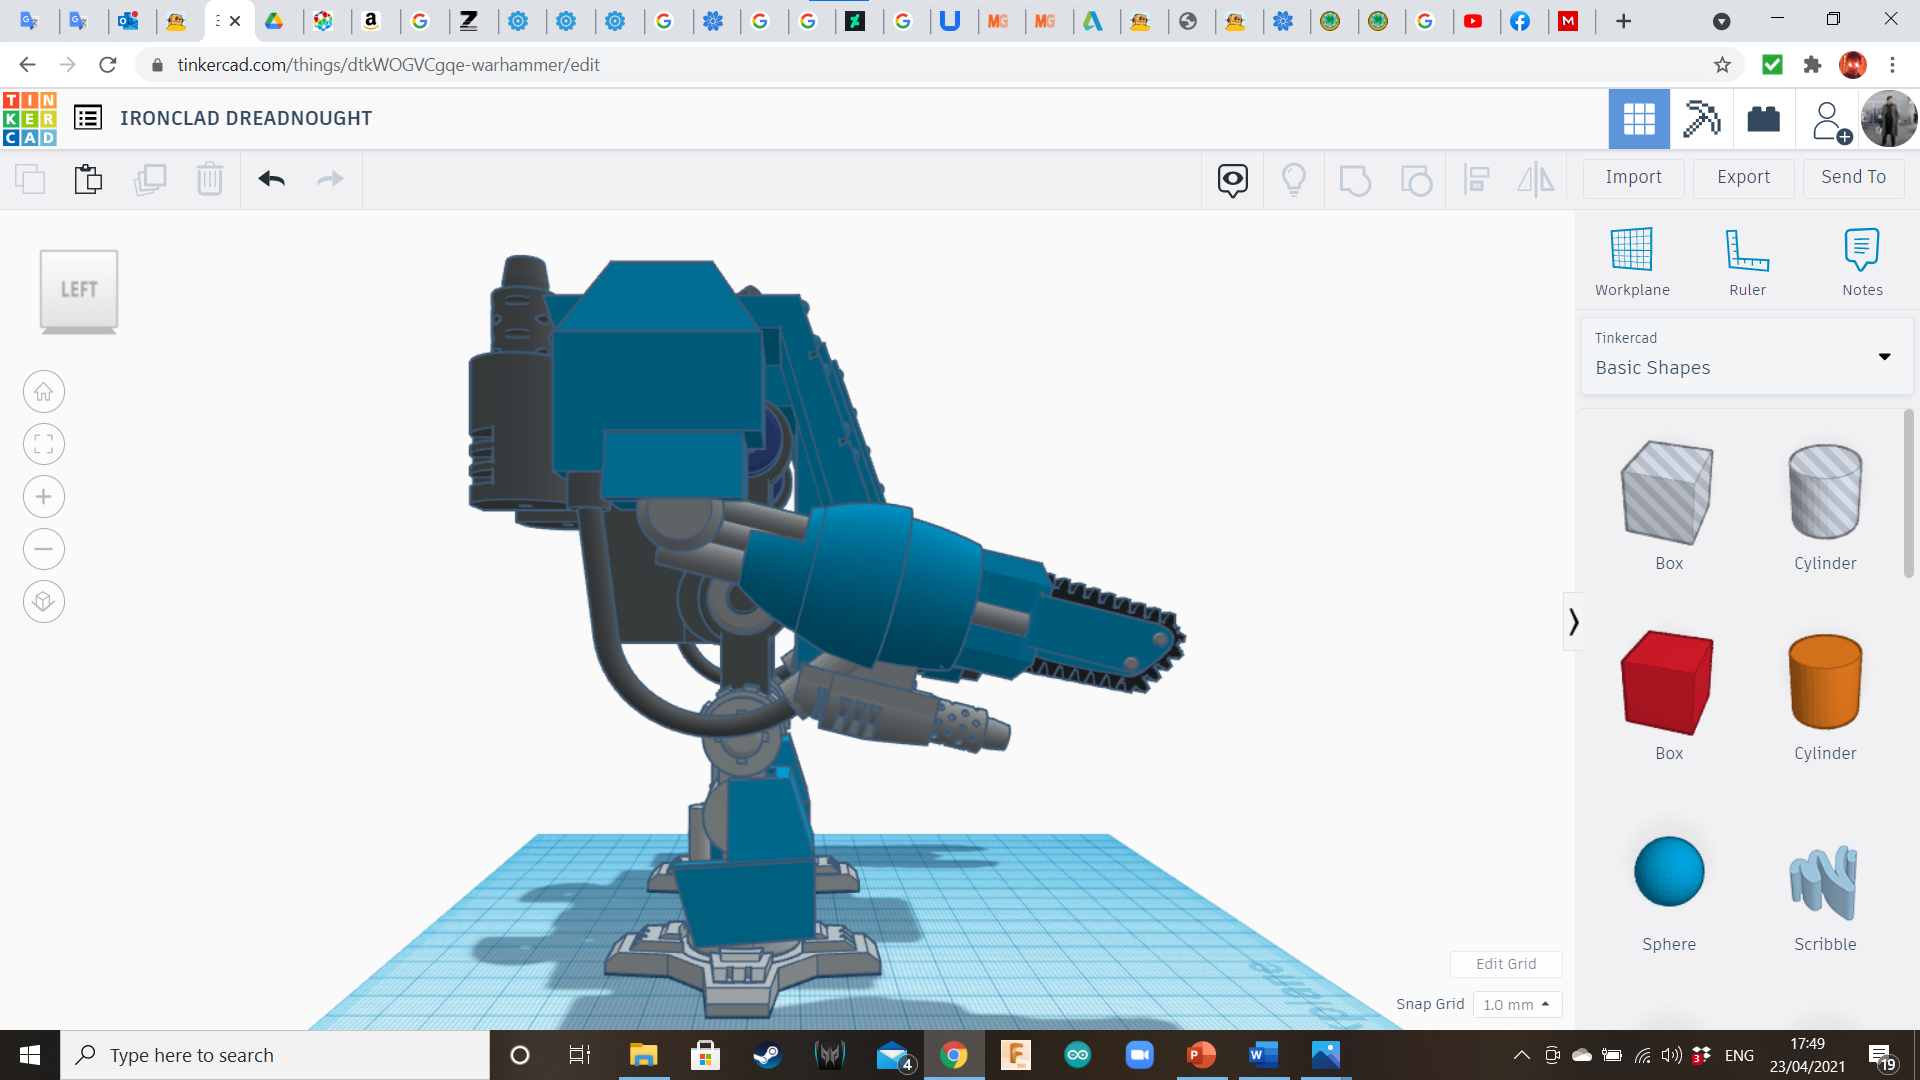1920x1080 pixels.
Task: Click the Import button
Action: [x=1633, y=177]
